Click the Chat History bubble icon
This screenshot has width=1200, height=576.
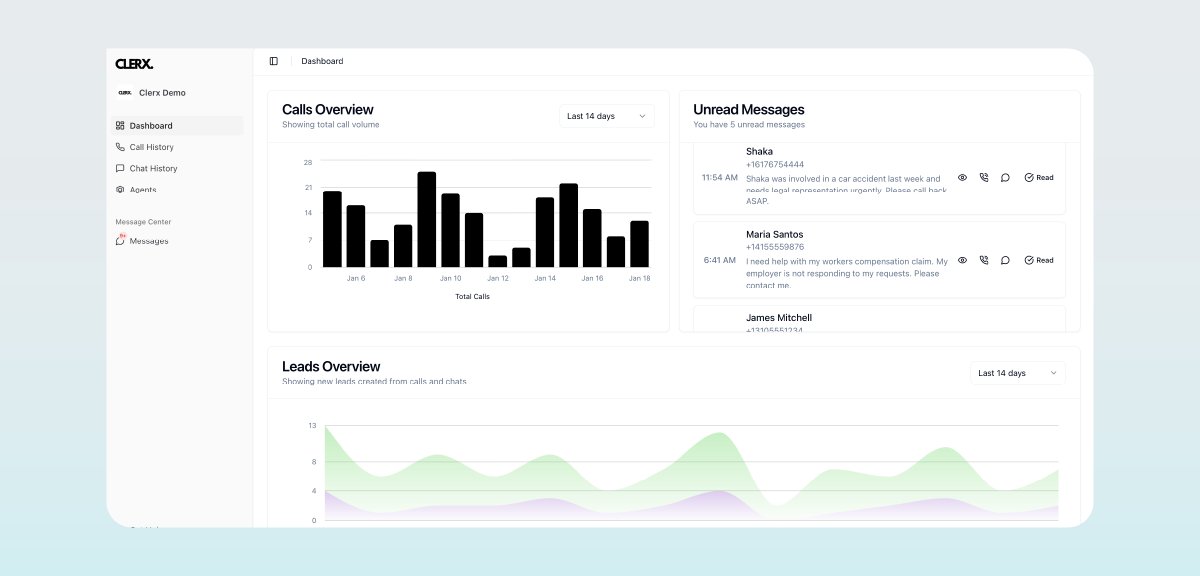point(120,168)
